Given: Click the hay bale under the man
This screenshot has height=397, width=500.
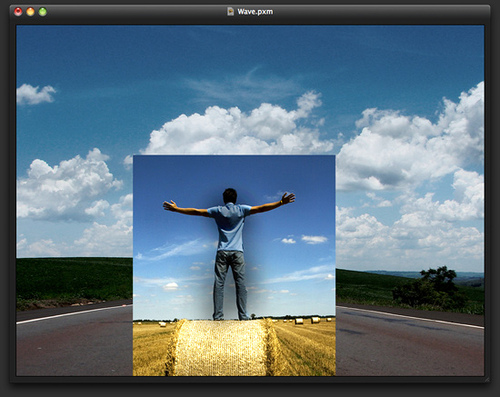Looking at the screenshot, I should (221, 348).
